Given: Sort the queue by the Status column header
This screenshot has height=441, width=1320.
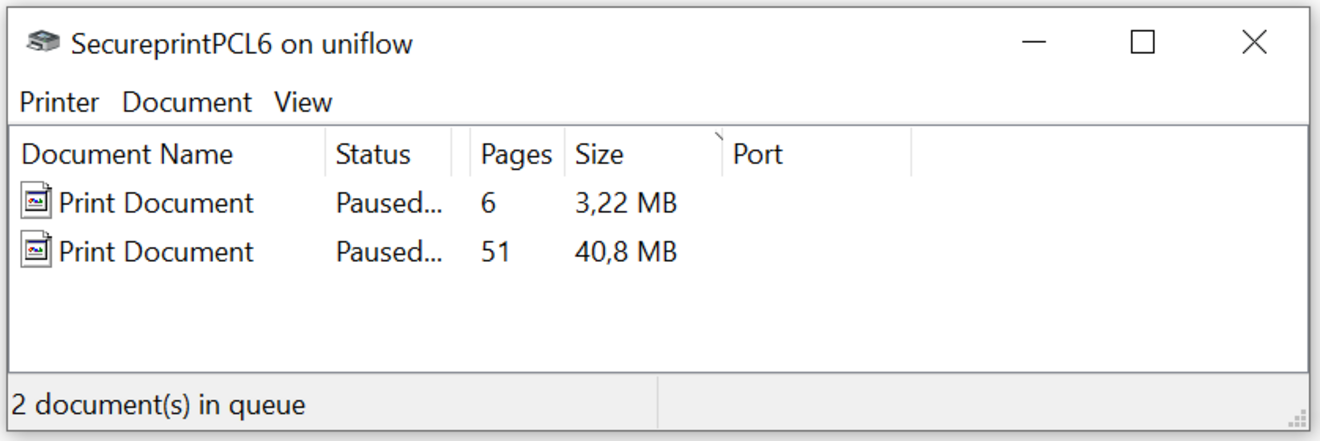Looking at the screenshot, I should [373, 154].
